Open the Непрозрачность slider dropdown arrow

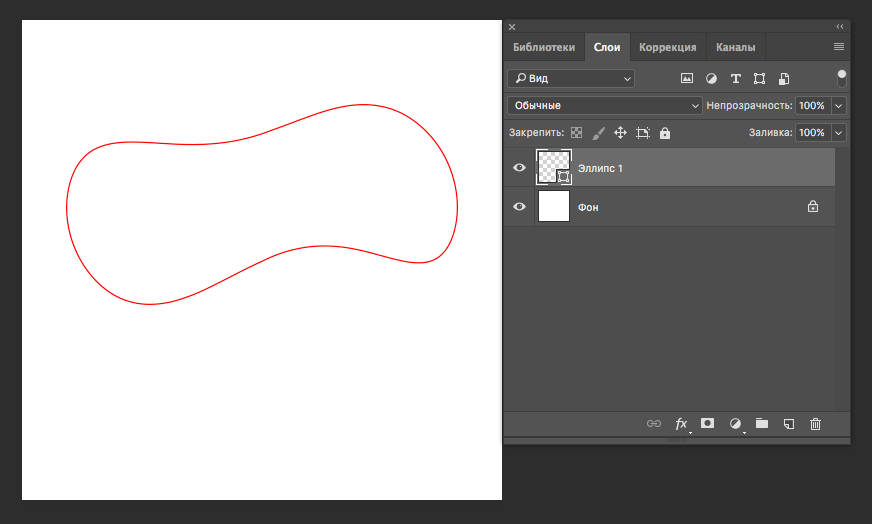[839, 105]
